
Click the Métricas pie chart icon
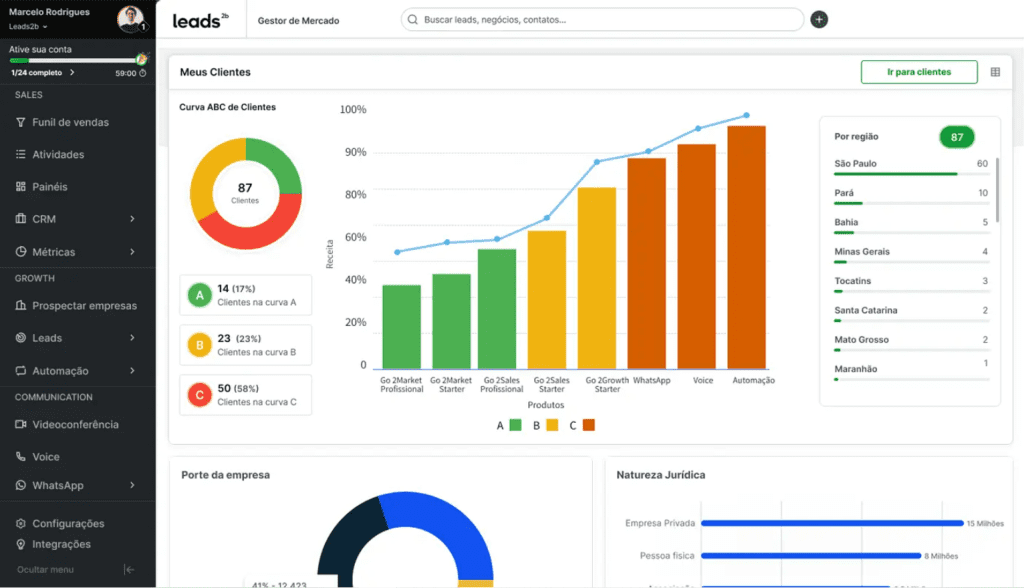pos(21,252)
